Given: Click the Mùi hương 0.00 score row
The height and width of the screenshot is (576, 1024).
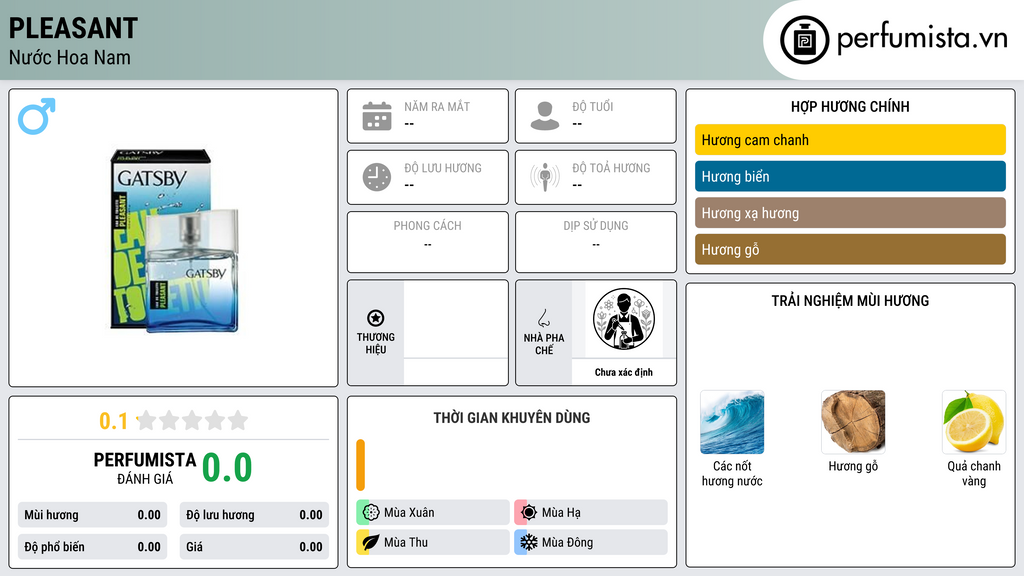Looking at the screenshot, I should [x=93, y=515].
